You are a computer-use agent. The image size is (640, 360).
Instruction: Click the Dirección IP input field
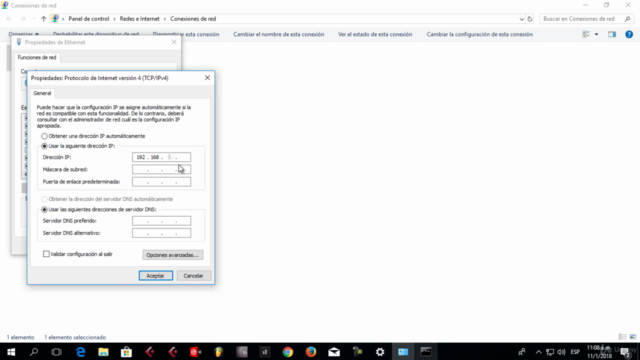pos(161,157)
